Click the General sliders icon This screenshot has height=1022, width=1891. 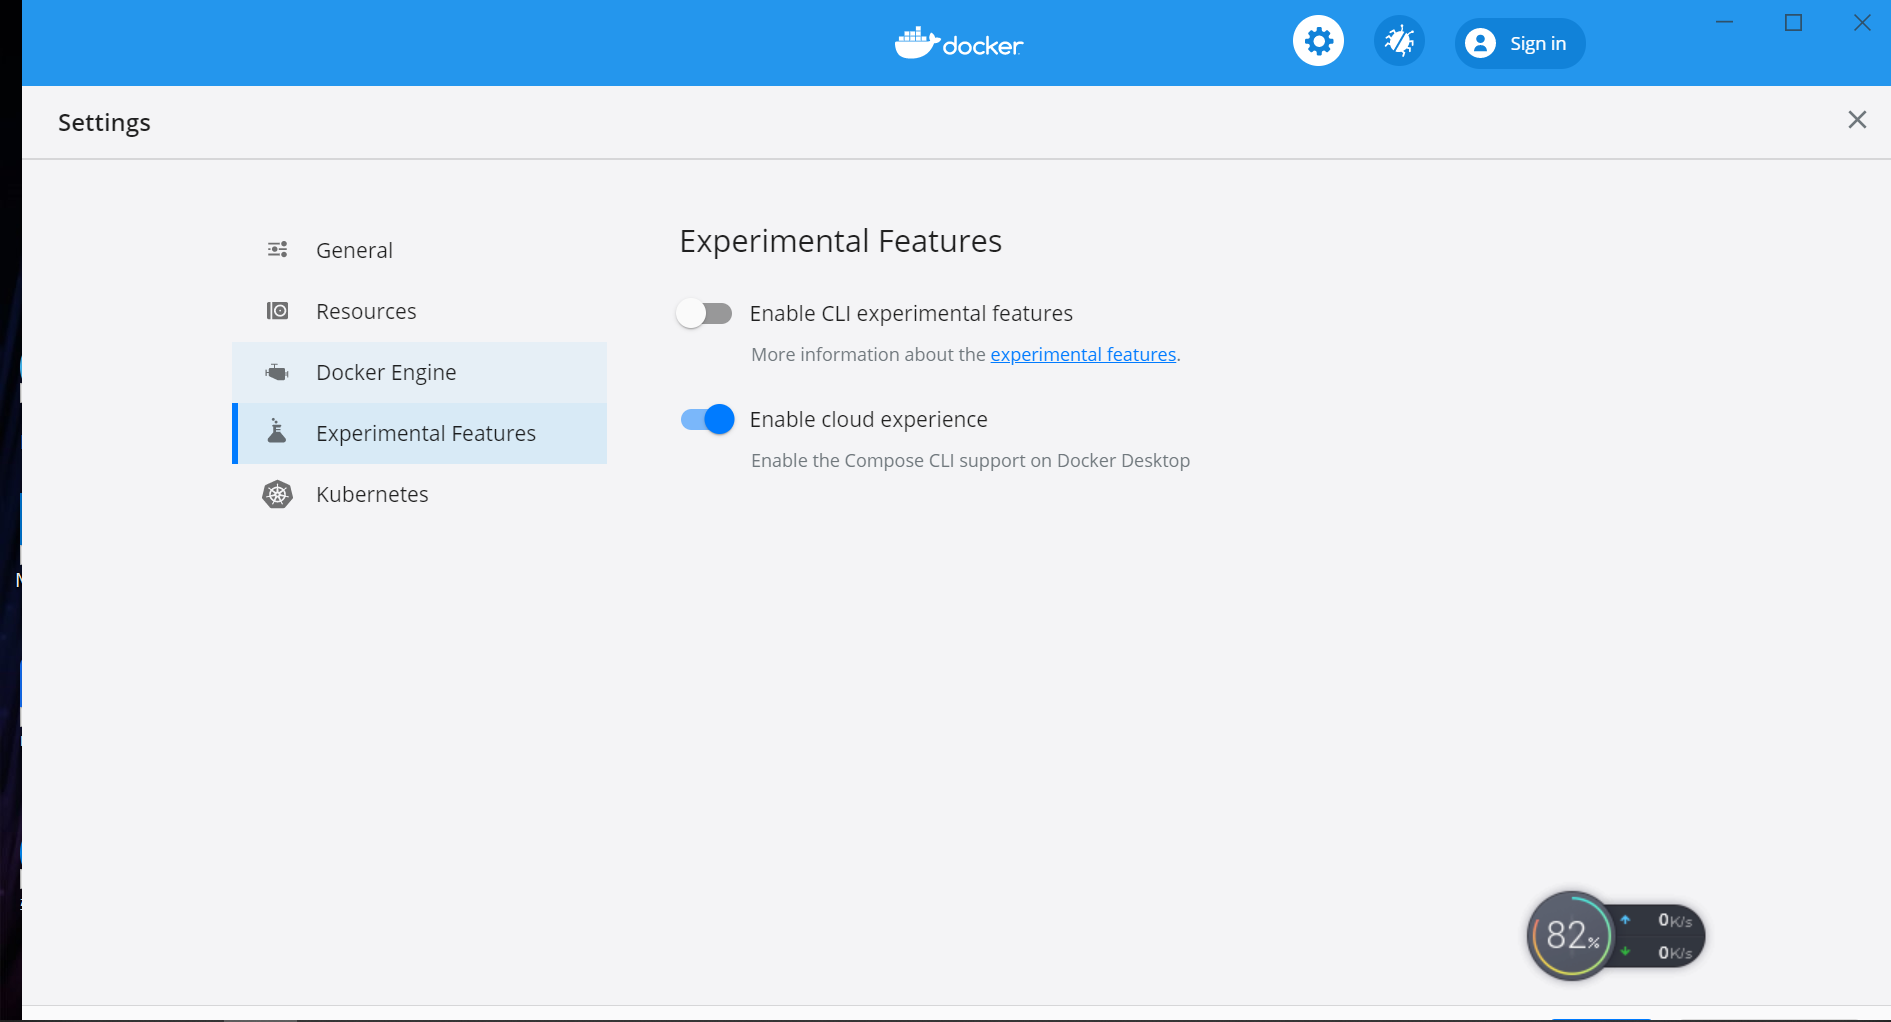(x=277, y=249)
